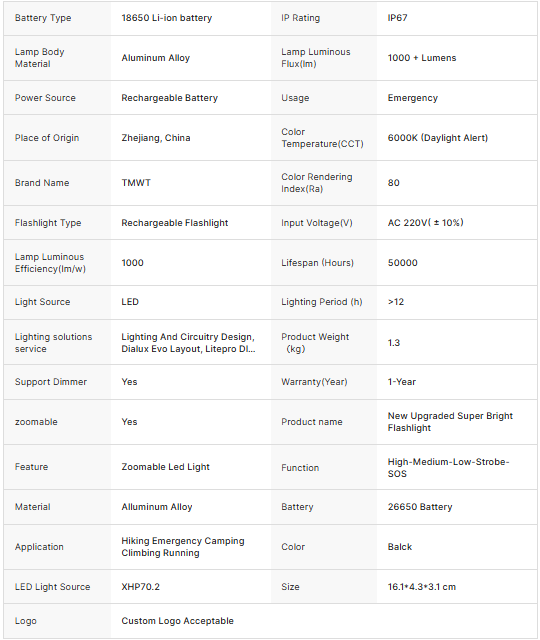The width and height of the screenshot is (540, 640).
Task: Select the High-Medium-Low-Strobe-SOS function value
Action: tap(448, 468)
